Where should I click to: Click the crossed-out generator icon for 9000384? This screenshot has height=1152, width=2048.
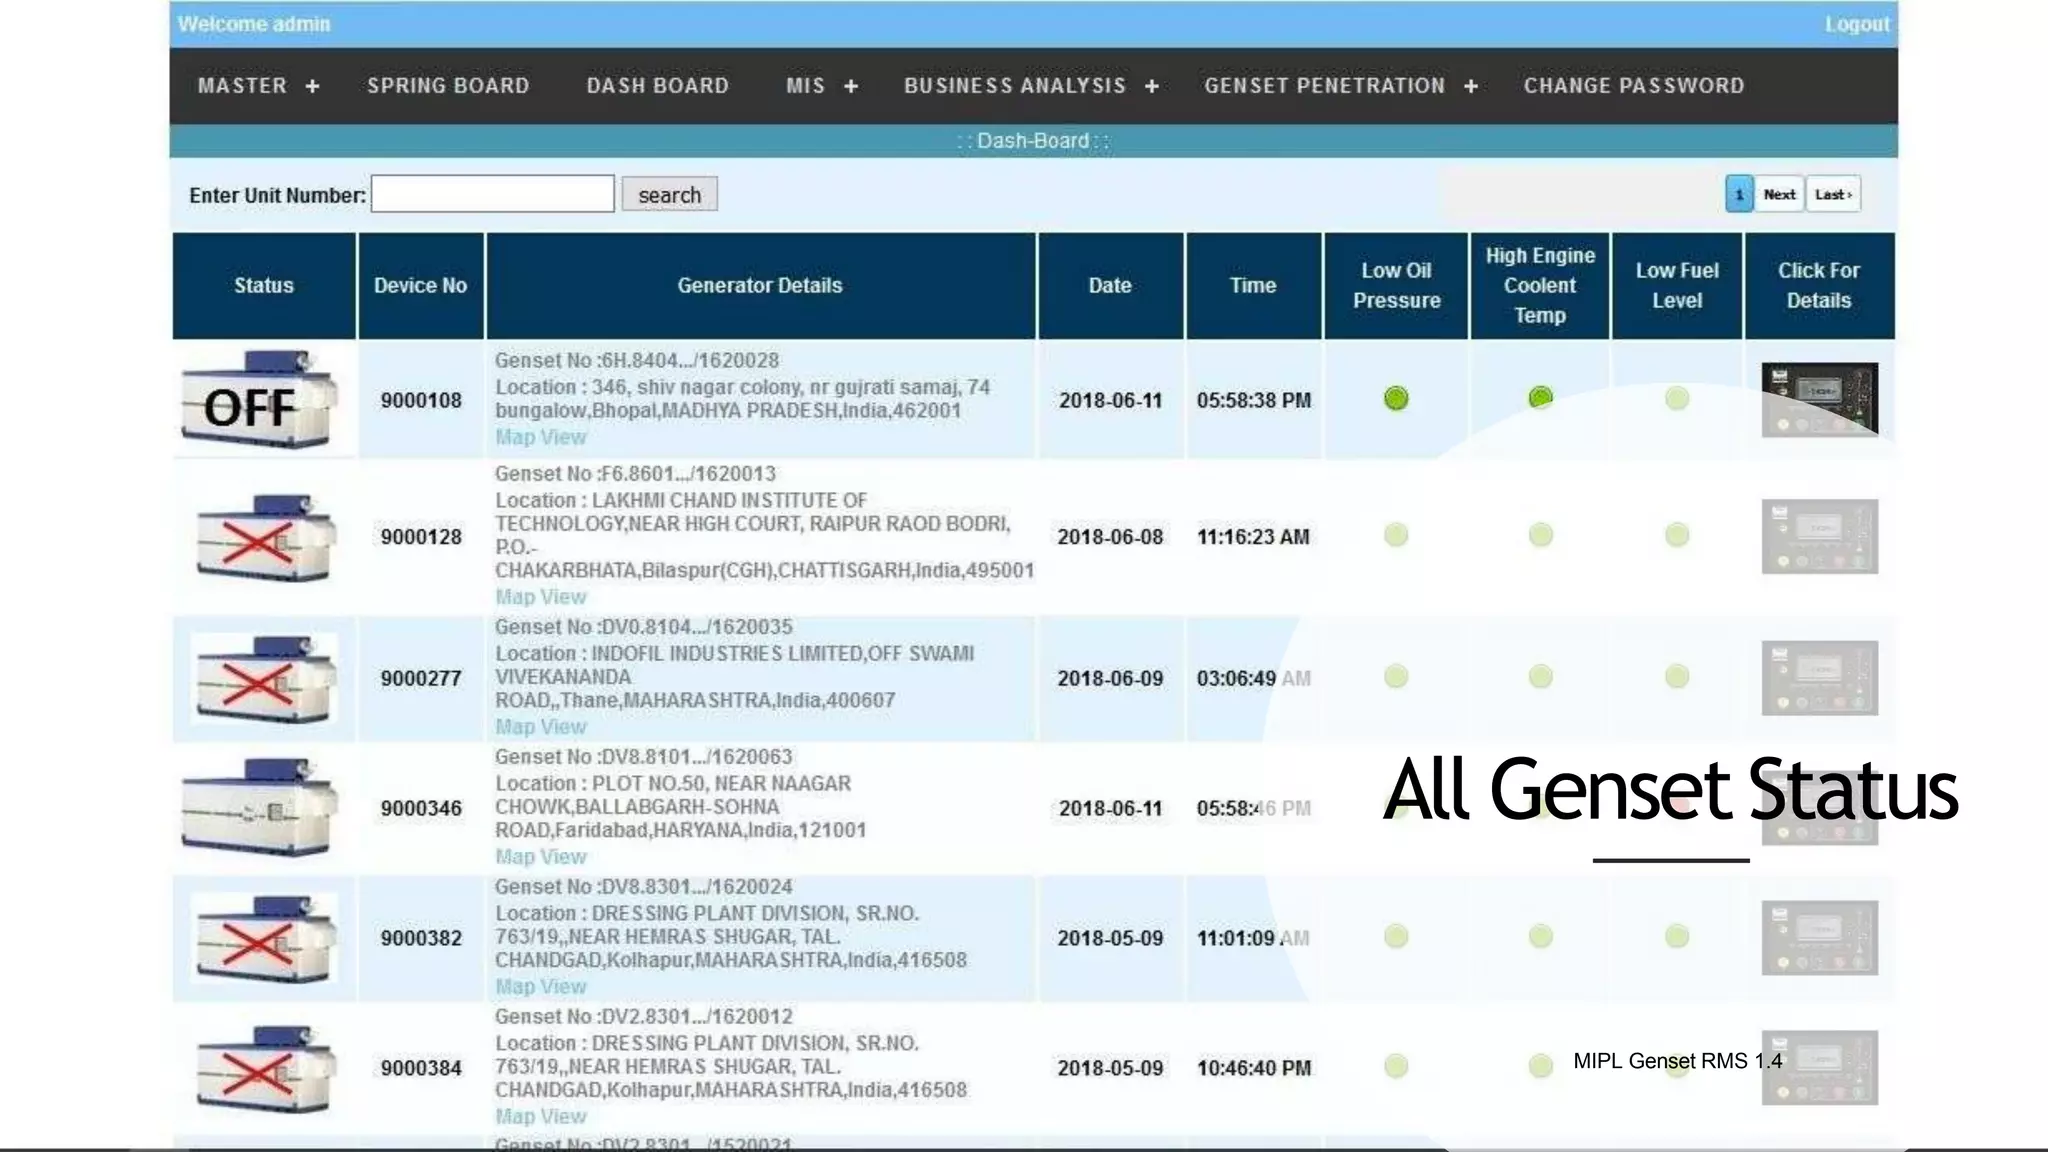coord(265,1068)
